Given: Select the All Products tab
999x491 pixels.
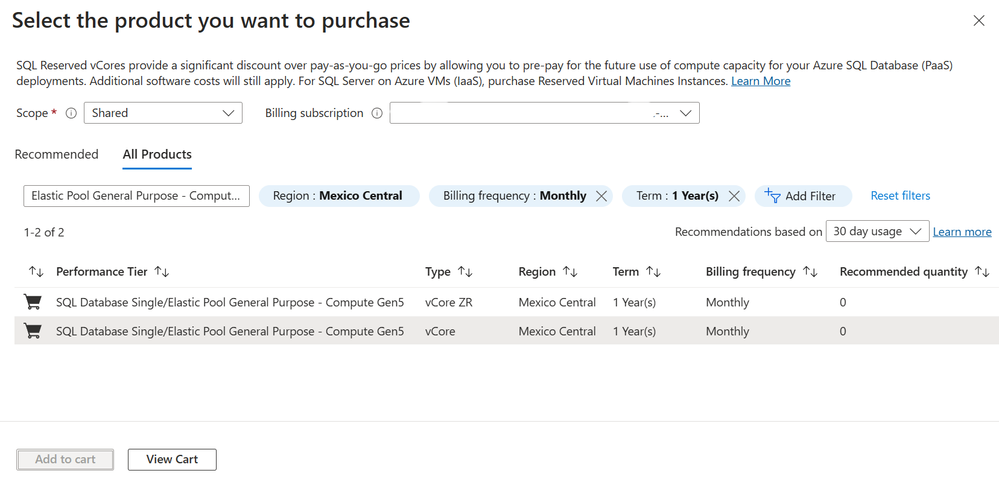Looking at the screenshot, I should [157, 154].
